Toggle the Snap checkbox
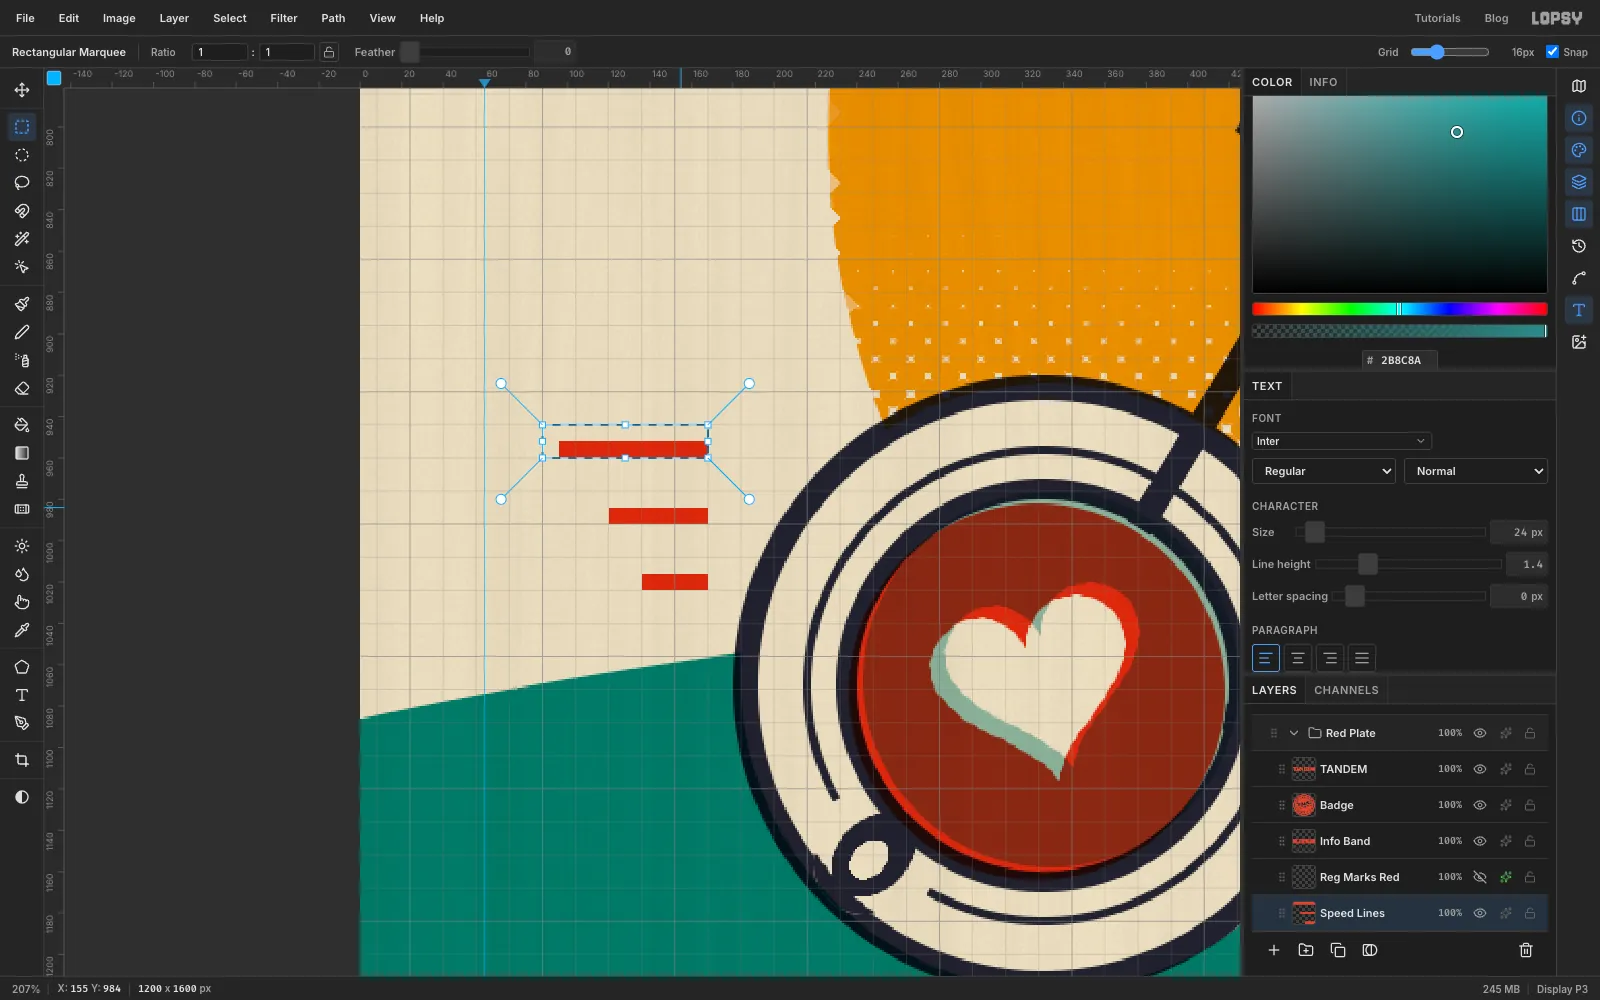The width and height of the screenshot is (1600, 1000). tap(1552, 52)
